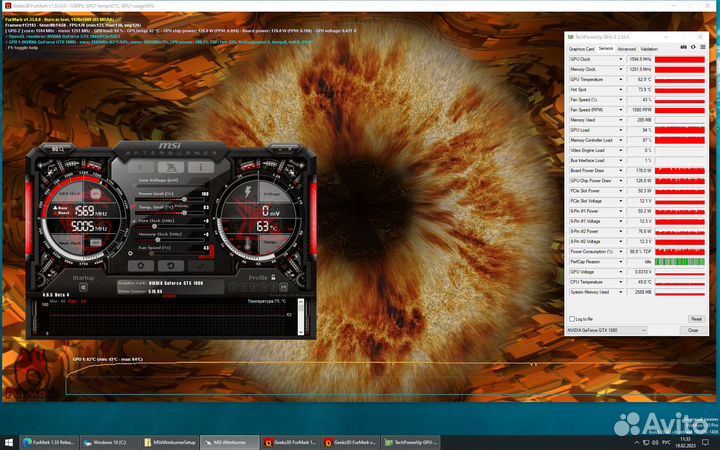Toggle power/temp limit link icon in Afterburner
This screenshot has width=720, height=450.
[134, 207]
